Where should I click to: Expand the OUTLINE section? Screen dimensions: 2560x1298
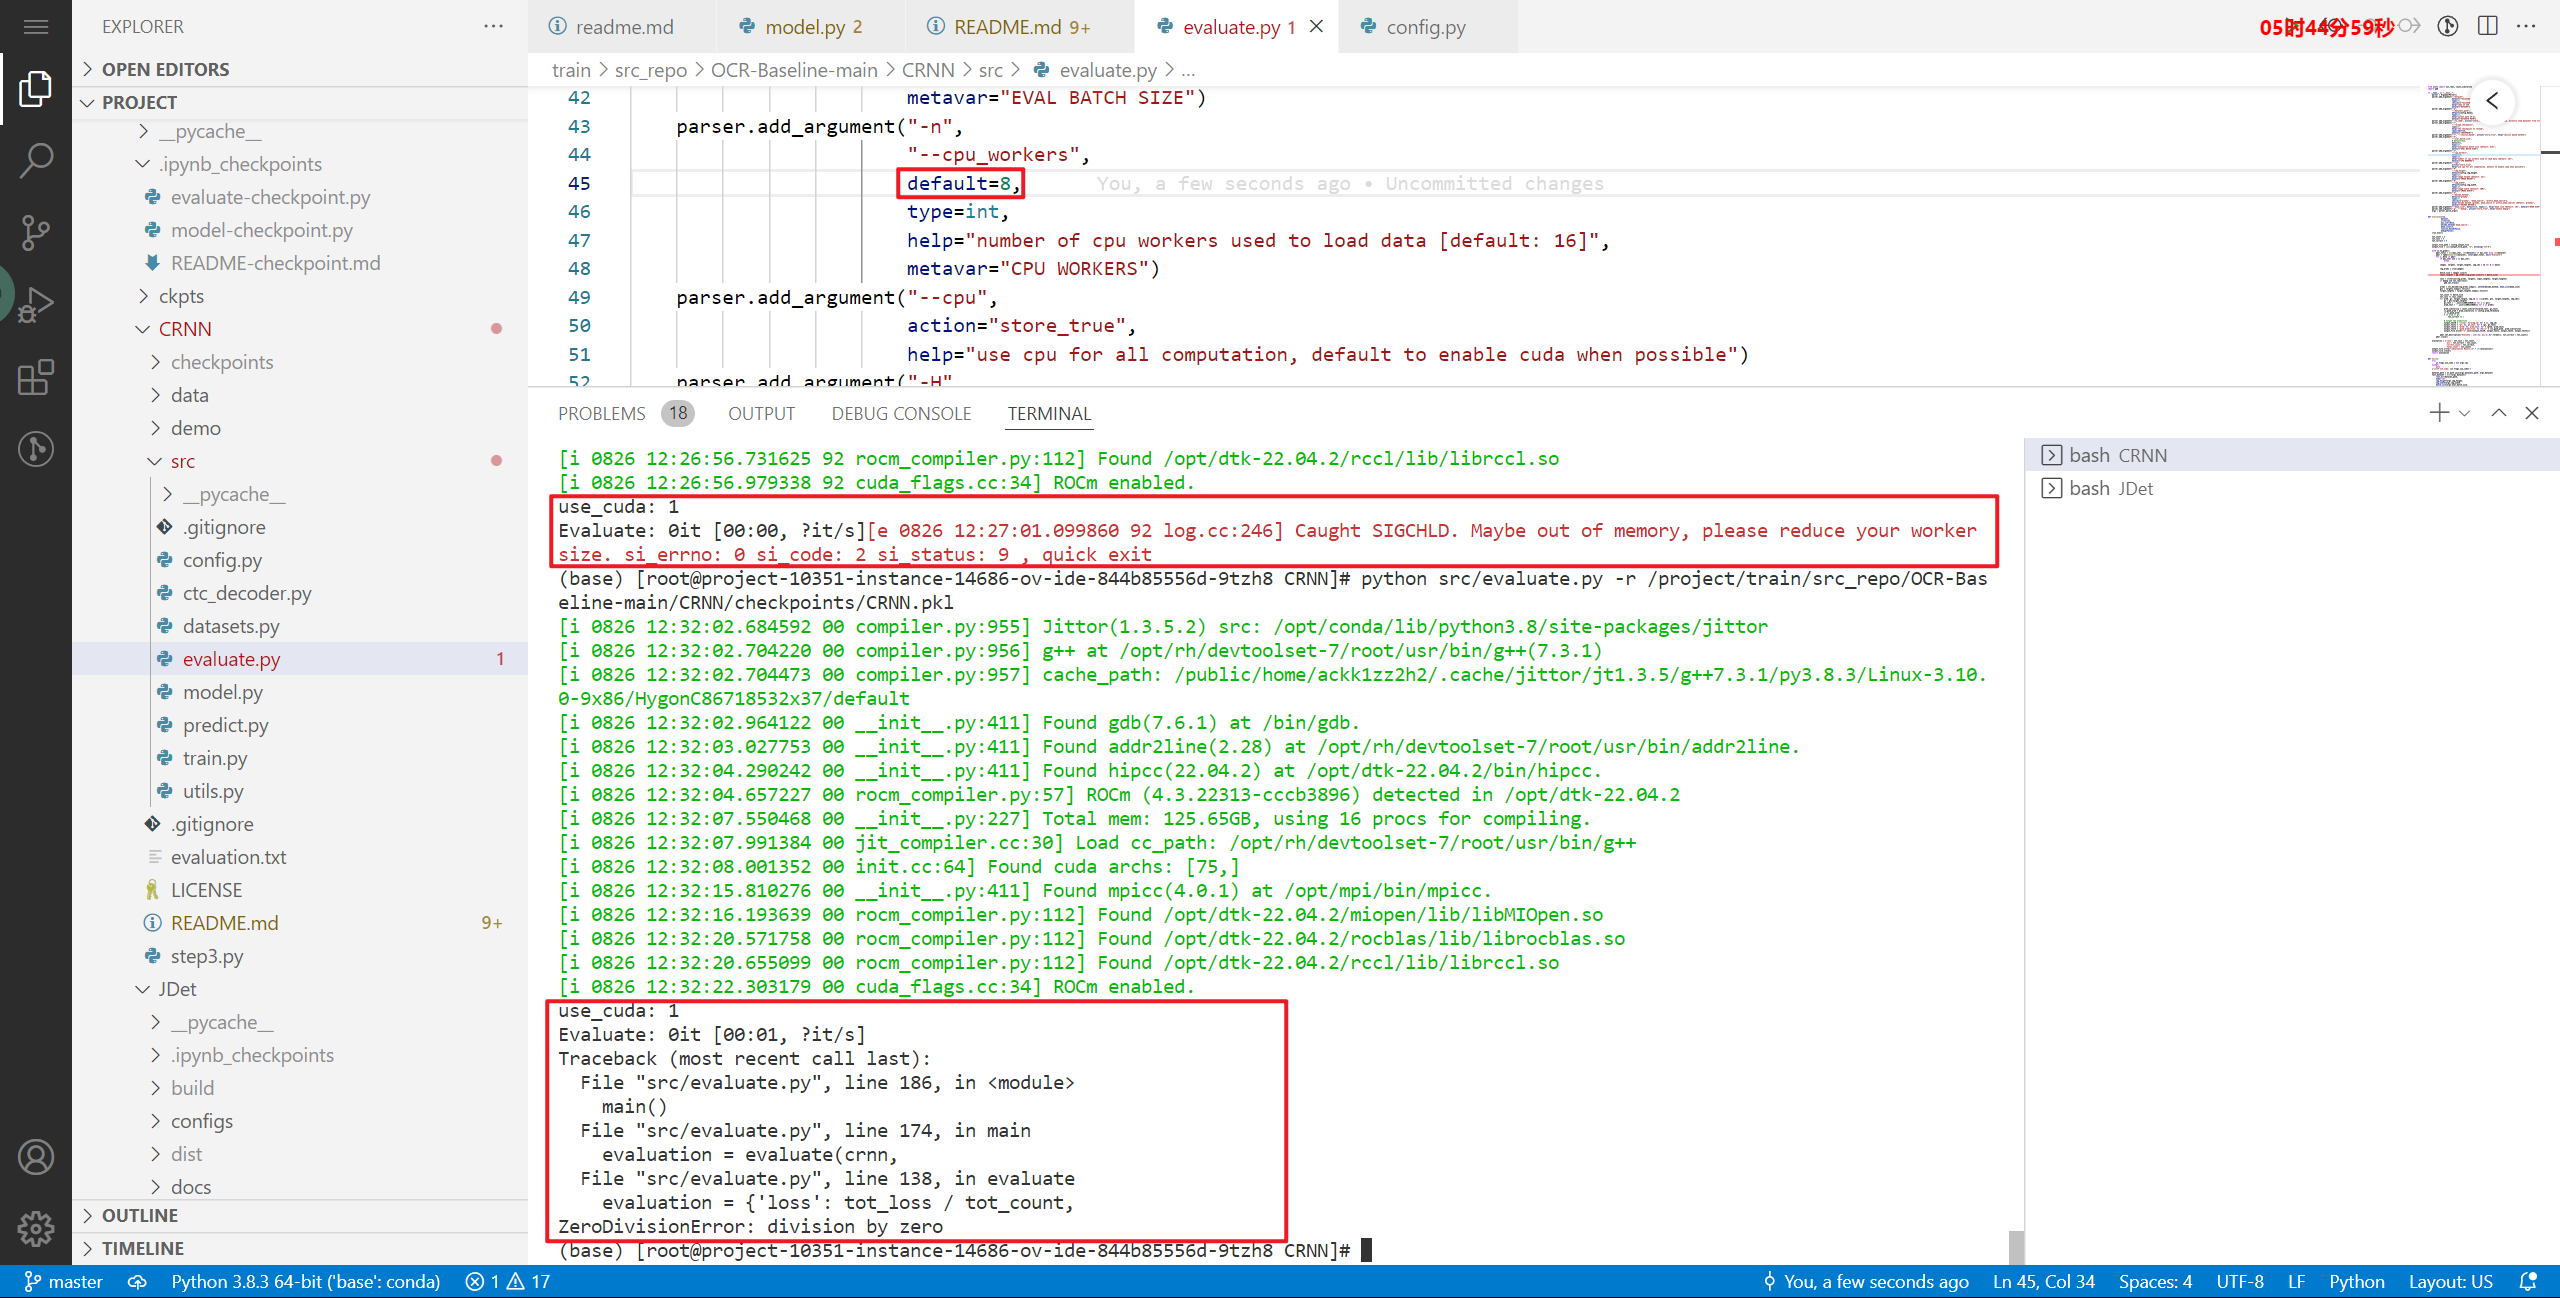140,1215
